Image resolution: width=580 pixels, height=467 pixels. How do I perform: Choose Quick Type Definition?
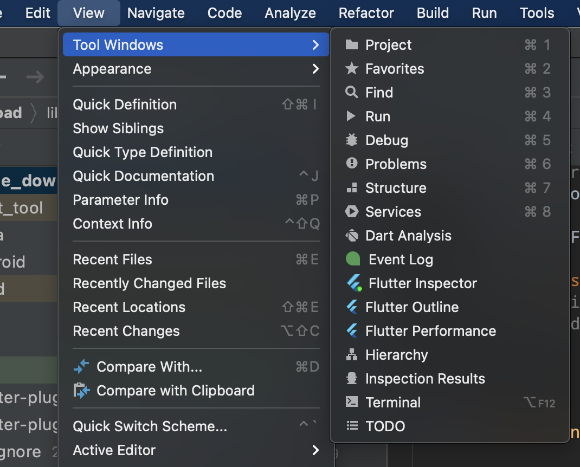tap(196, 152)
